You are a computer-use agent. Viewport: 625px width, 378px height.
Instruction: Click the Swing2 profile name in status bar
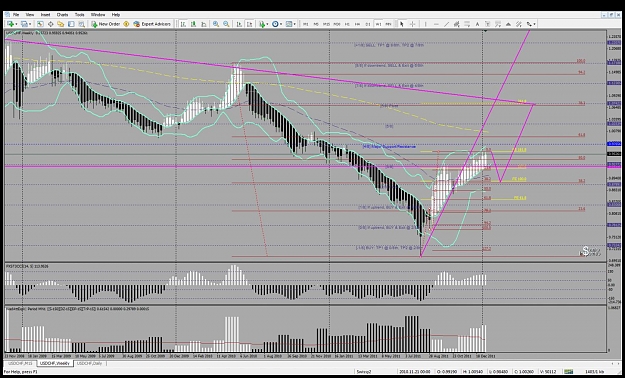(x=363, y=372)
